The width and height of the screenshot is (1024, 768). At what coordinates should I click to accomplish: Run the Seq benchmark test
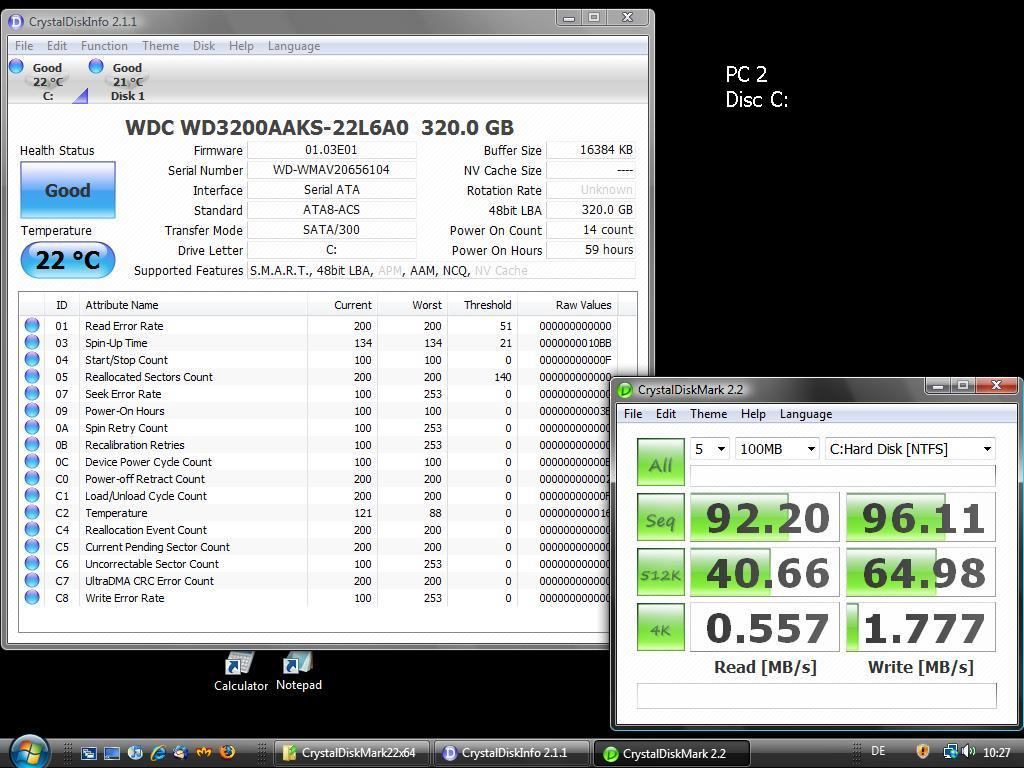[x=661, y=517]
